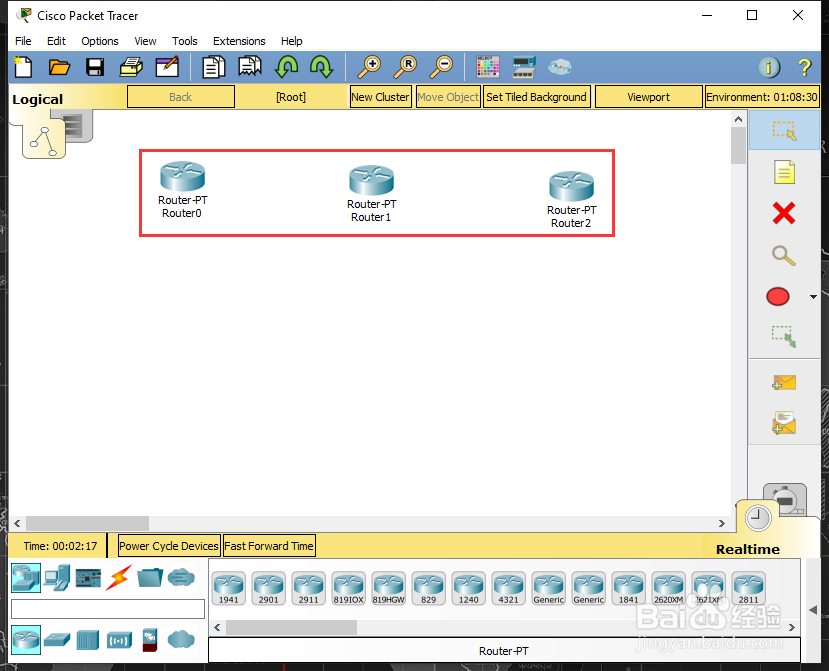Open a file with the folder icon
Image resolution: width=829 pixels, height=671 pixels.
[59, 67]
